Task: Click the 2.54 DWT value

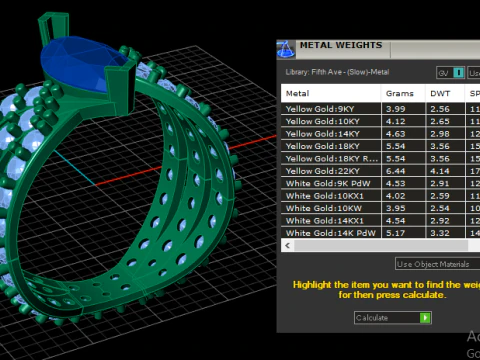Action: [440, 208]
